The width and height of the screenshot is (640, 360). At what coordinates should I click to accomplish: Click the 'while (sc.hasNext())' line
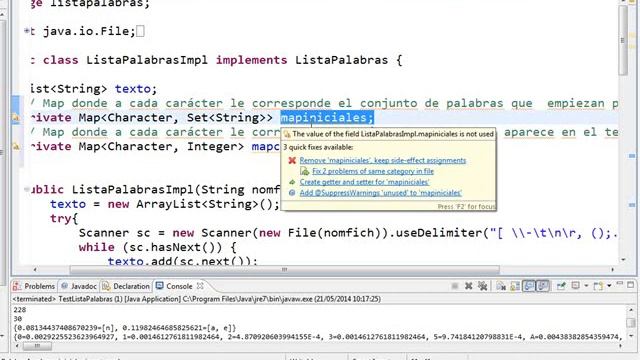157,247
